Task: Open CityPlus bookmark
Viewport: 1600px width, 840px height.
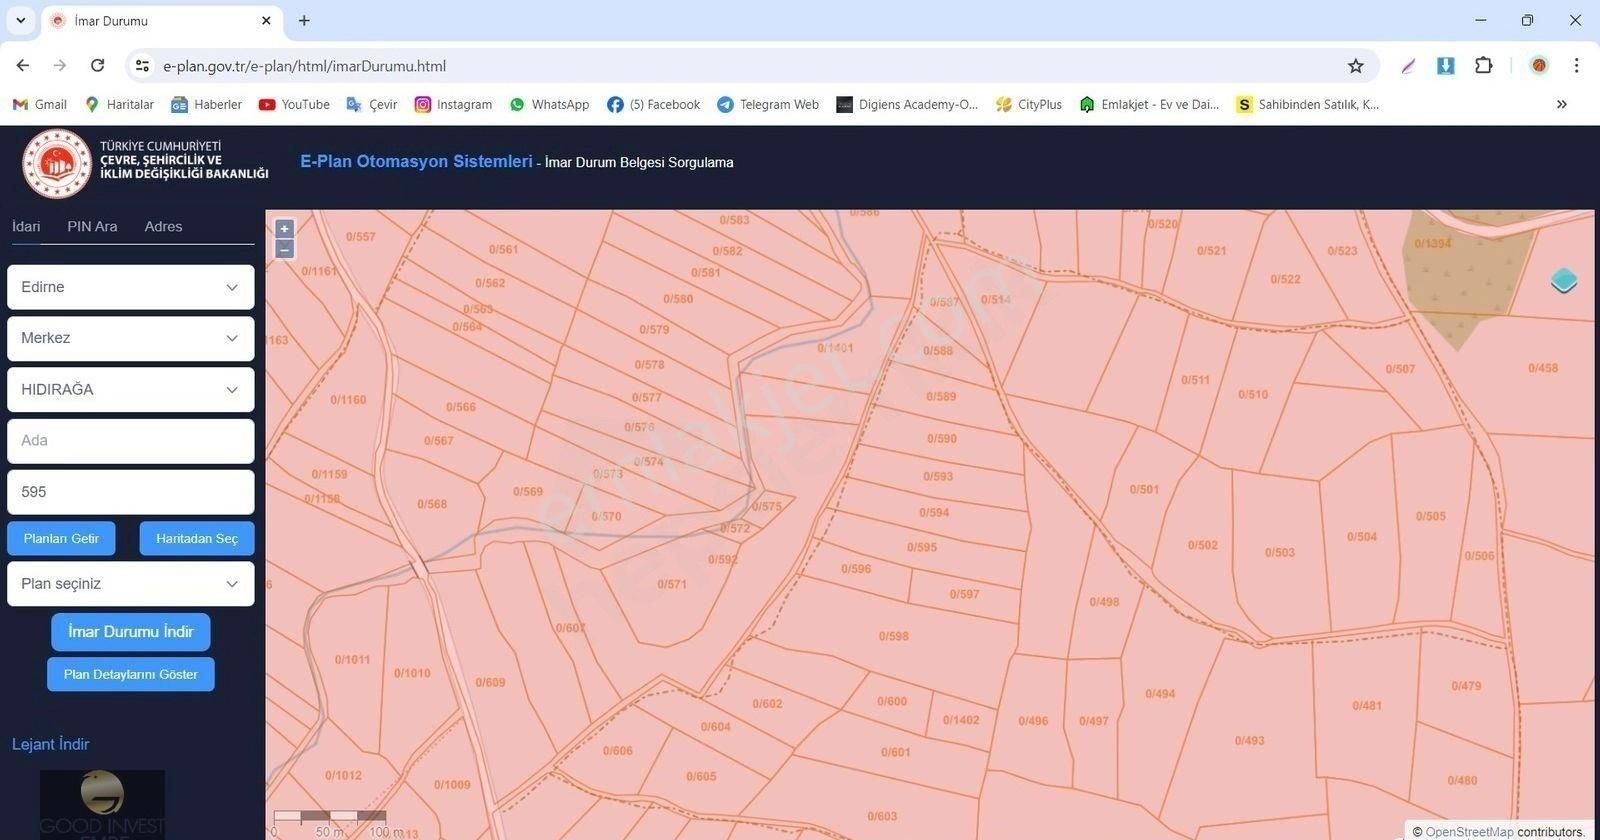Action: [1029, 104]
